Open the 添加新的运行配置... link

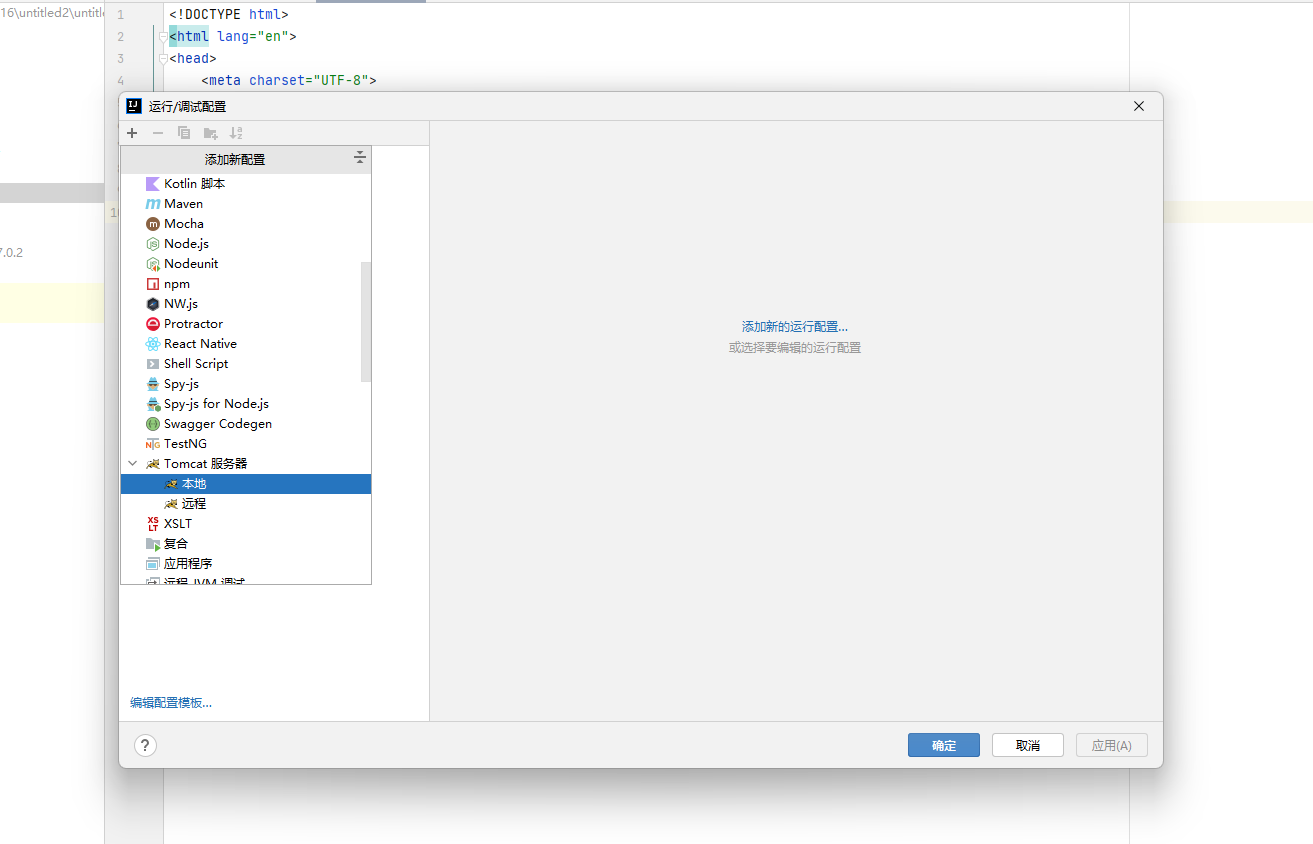point(795,327)
